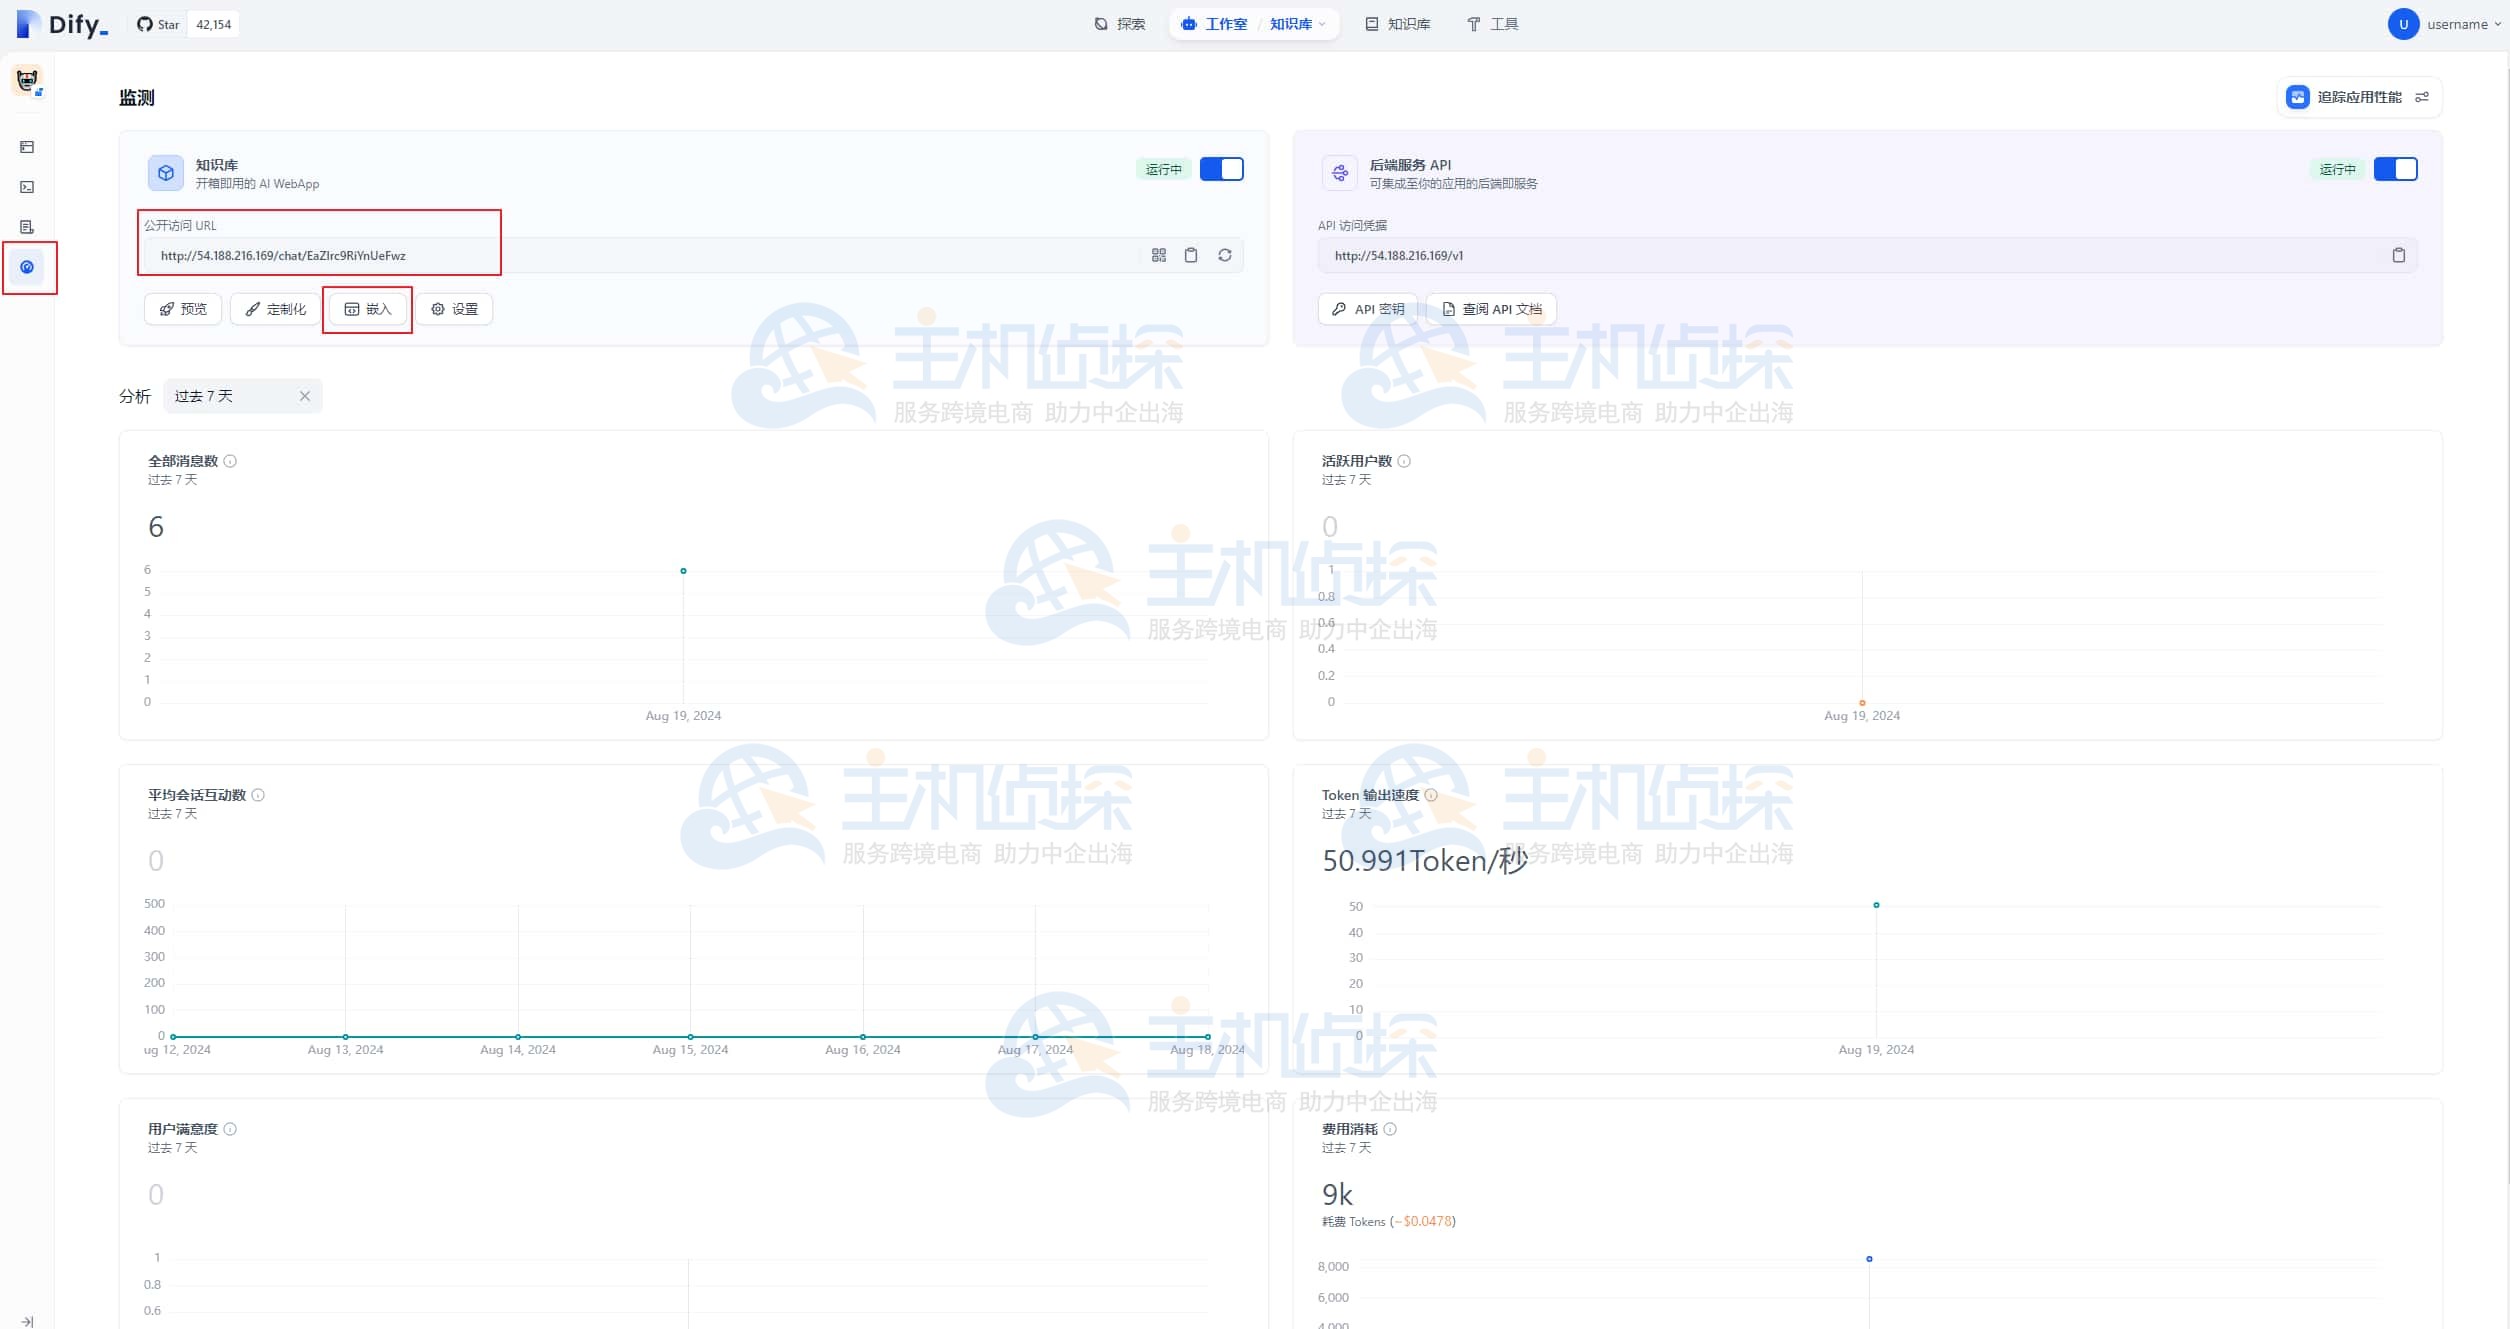The width and height of the screenshot is (2510, 1329).
Task: Open the API 密钥 button
Action: pyautogui.click(x=1368, y=309)
